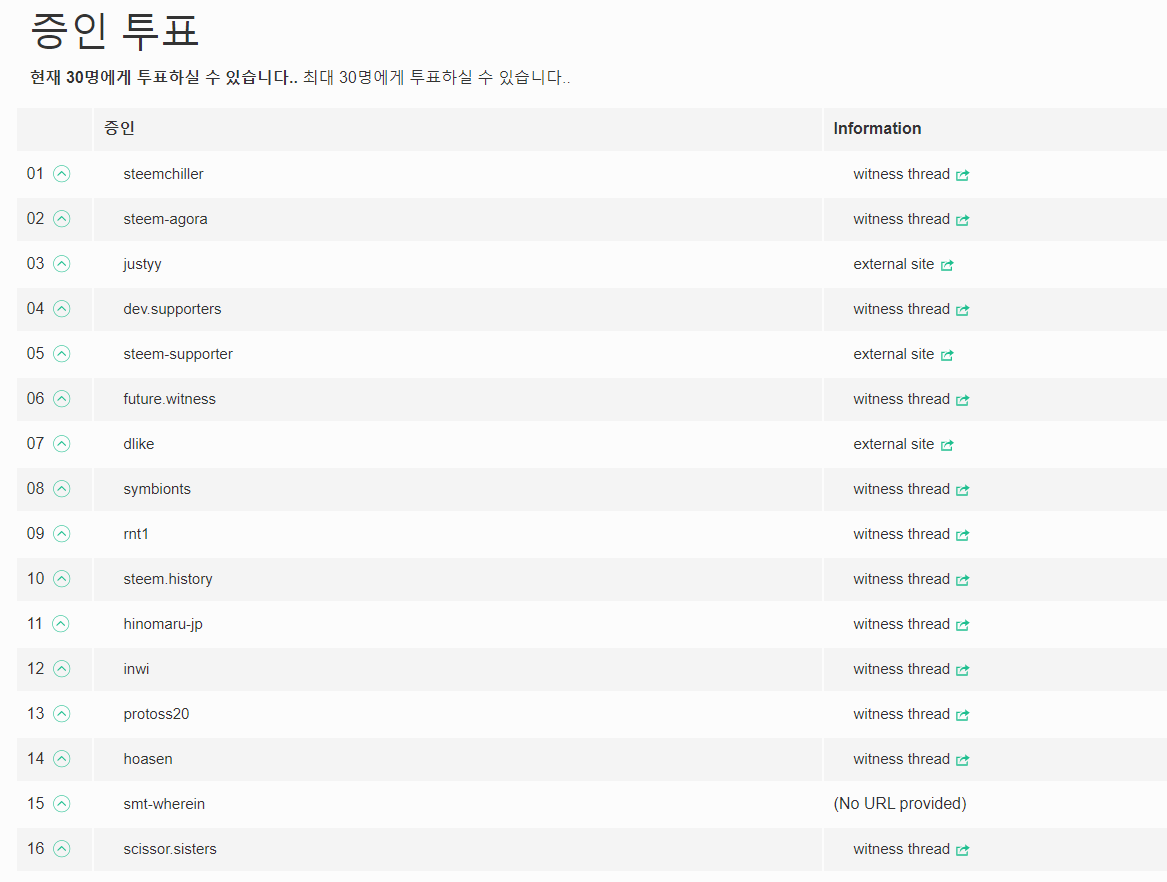
Task: Open inwi profile link
Action: tap(136, 669)
